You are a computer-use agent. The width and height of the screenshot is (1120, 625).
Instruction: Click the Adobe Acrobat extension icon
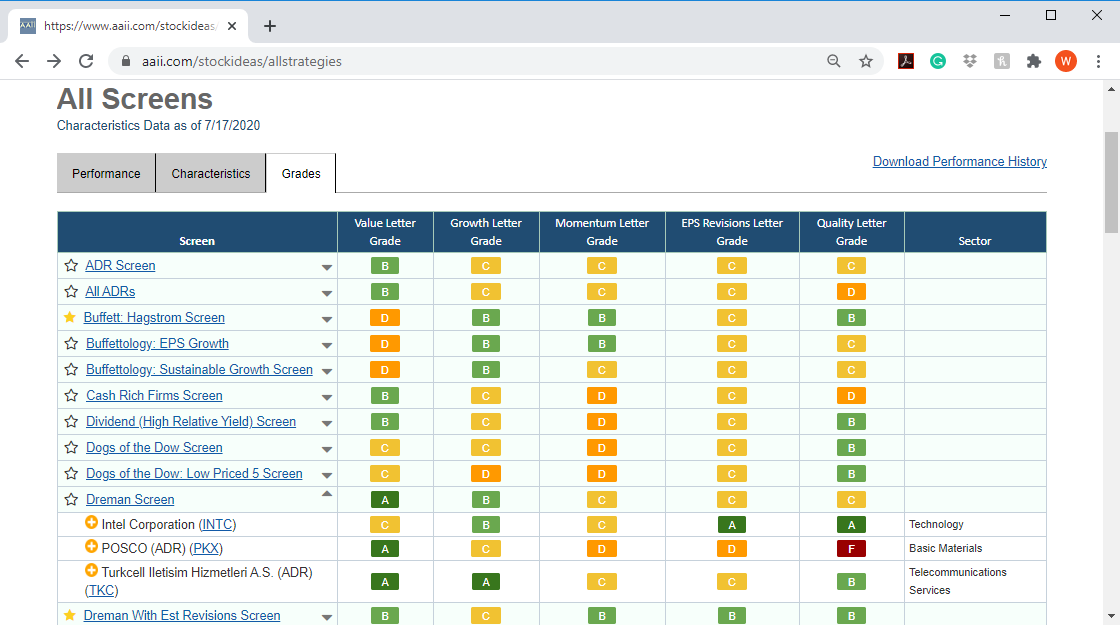[x=906, y=61]
